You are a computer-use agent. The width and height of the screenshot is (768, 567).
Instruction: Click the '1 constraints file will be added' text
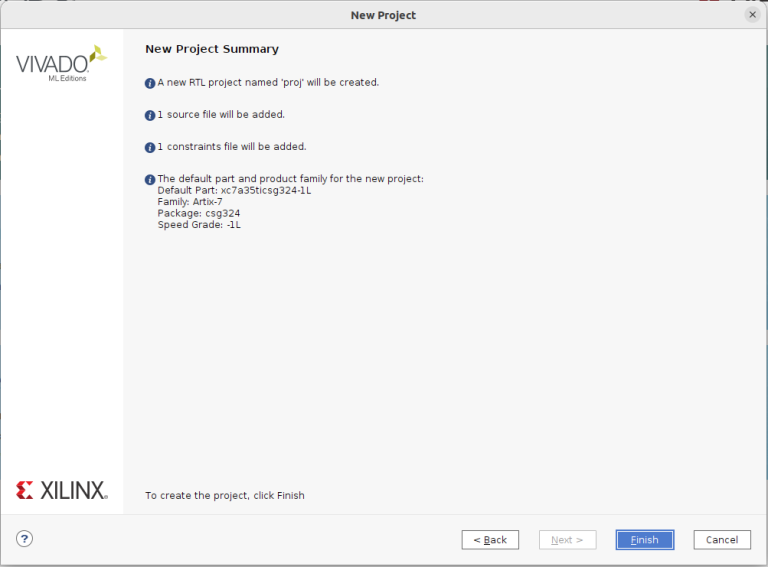[x=231, y=147]
